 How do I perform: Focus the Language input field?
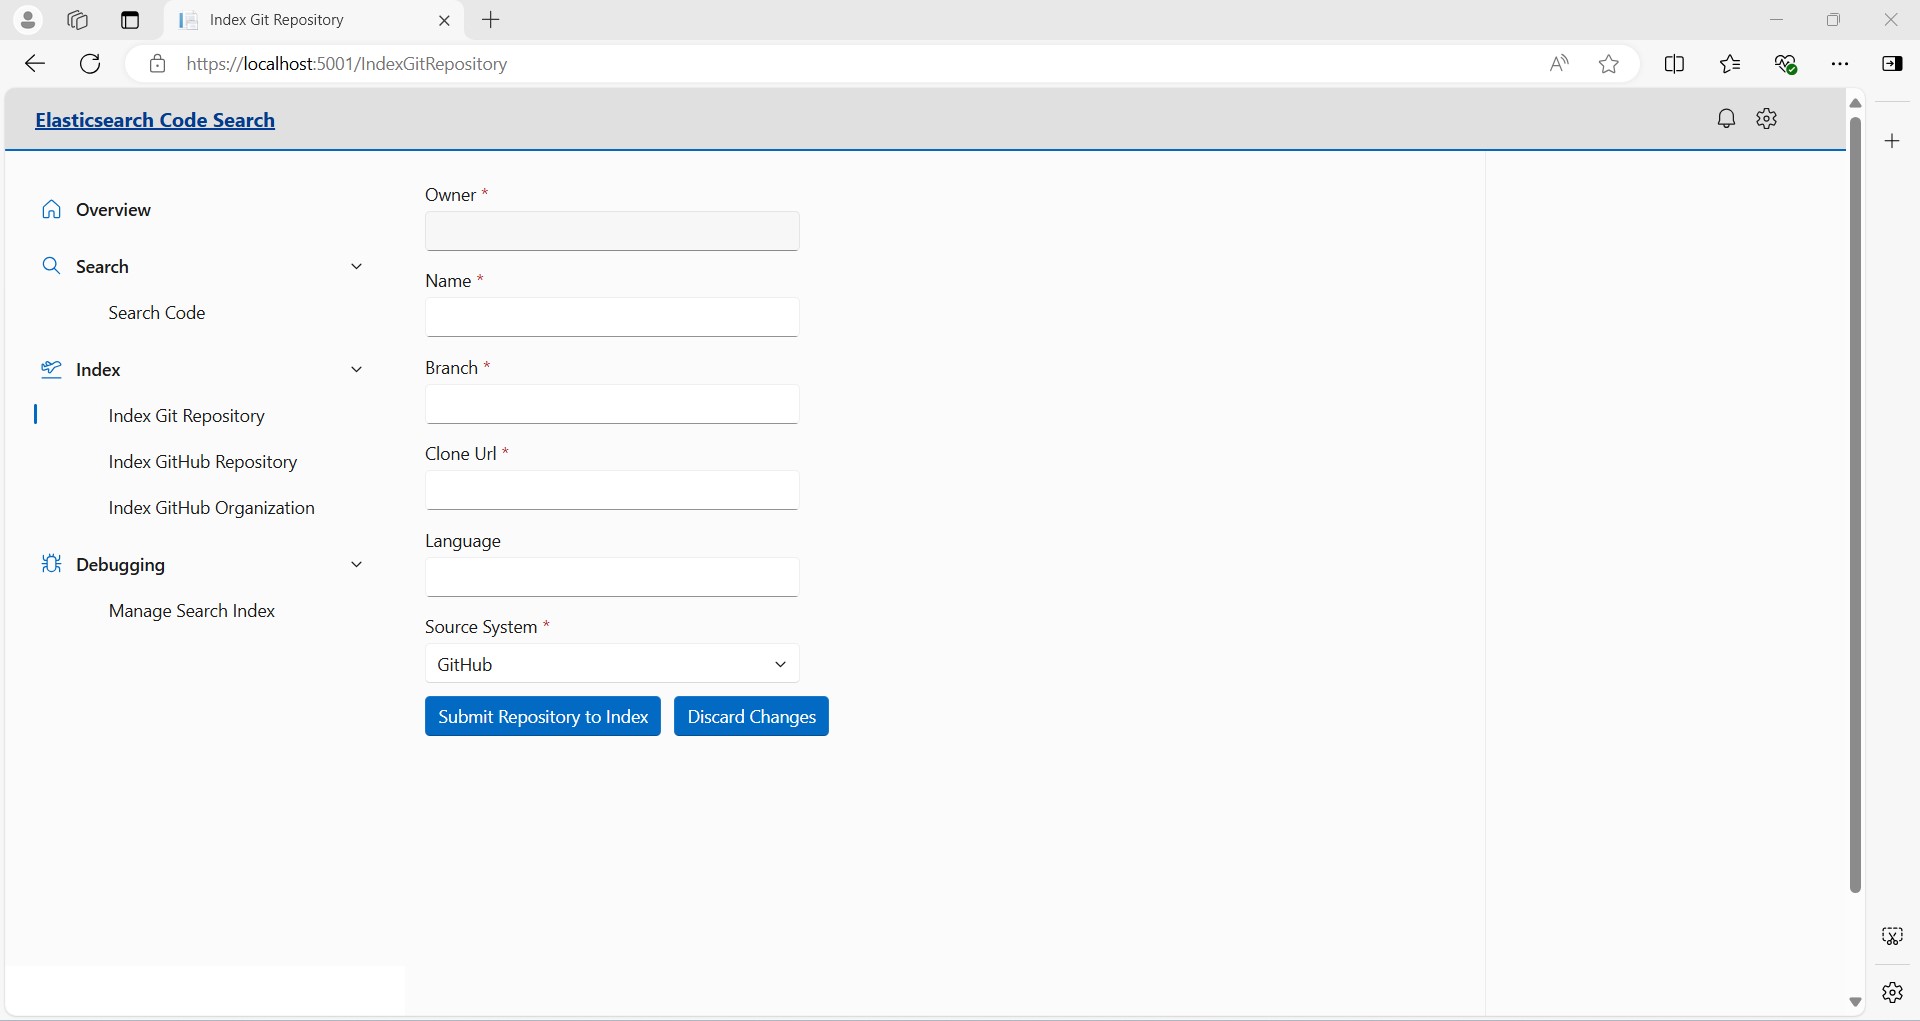pos(612,577)
